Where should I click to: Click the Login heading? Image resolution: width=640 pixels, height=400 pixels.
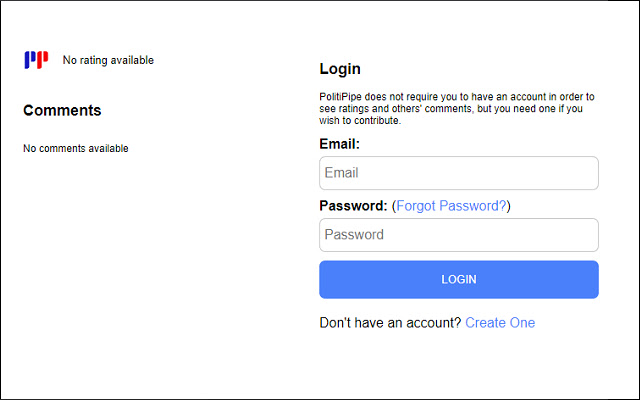tap(340, 69)
